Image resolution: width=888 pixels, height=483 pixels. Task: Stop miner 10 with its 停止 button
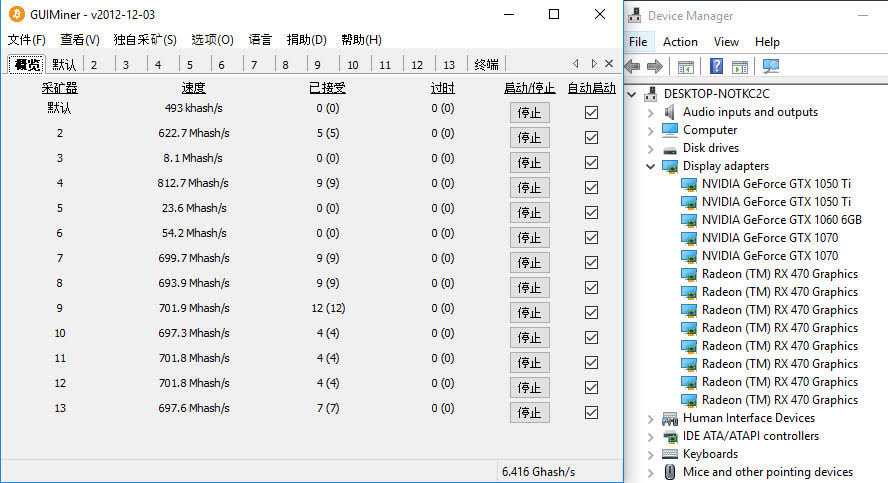(x=530, y=337)
